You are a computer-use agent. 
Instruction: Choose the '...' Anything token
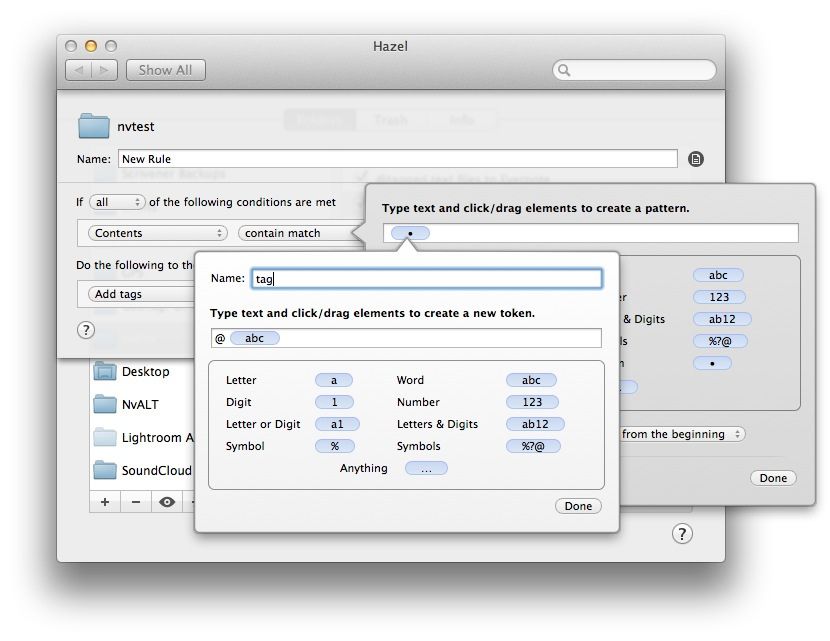point(426,468)
